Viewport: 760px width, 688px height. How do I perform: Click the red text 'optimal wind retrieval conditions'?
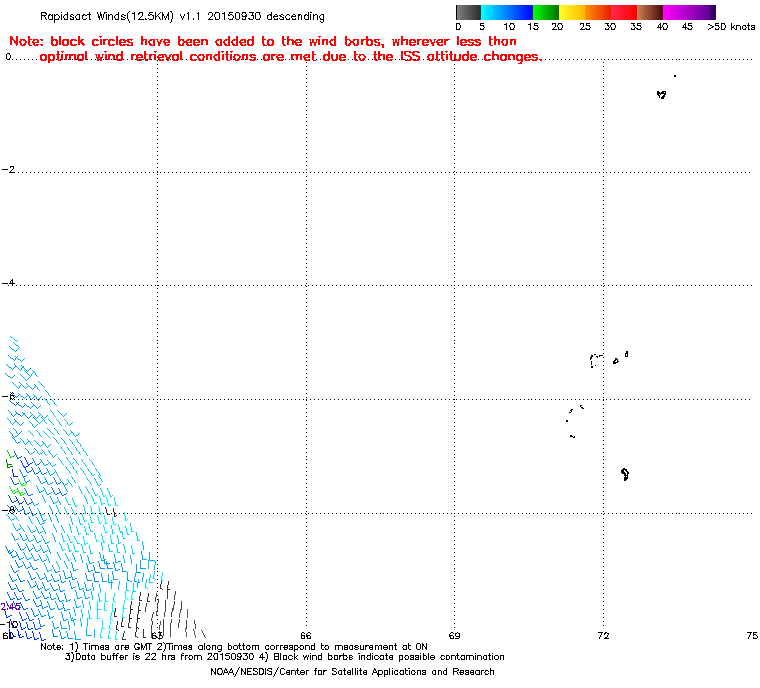click(x=149, y=57)
